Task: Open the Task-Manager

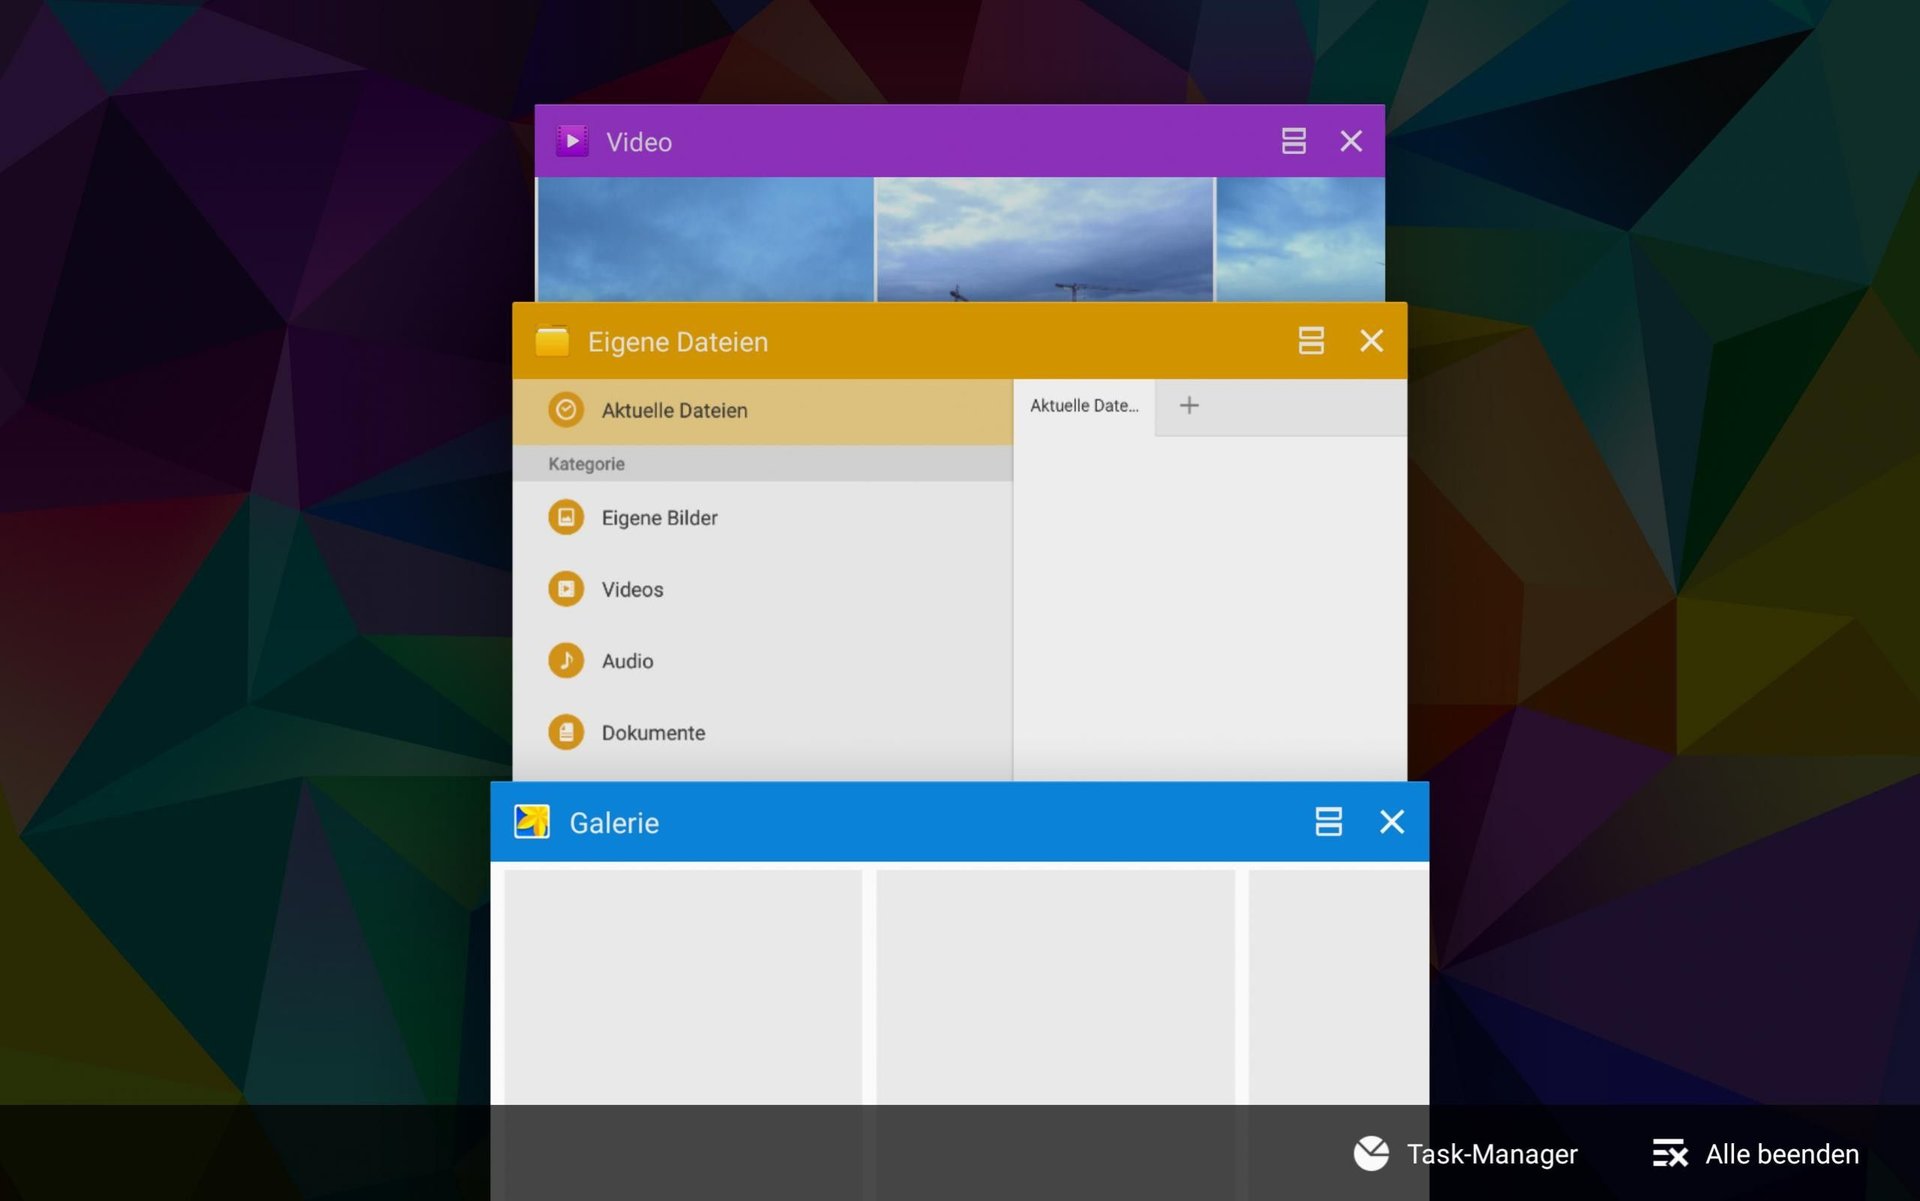Action: click(x=1466, y=1154)
